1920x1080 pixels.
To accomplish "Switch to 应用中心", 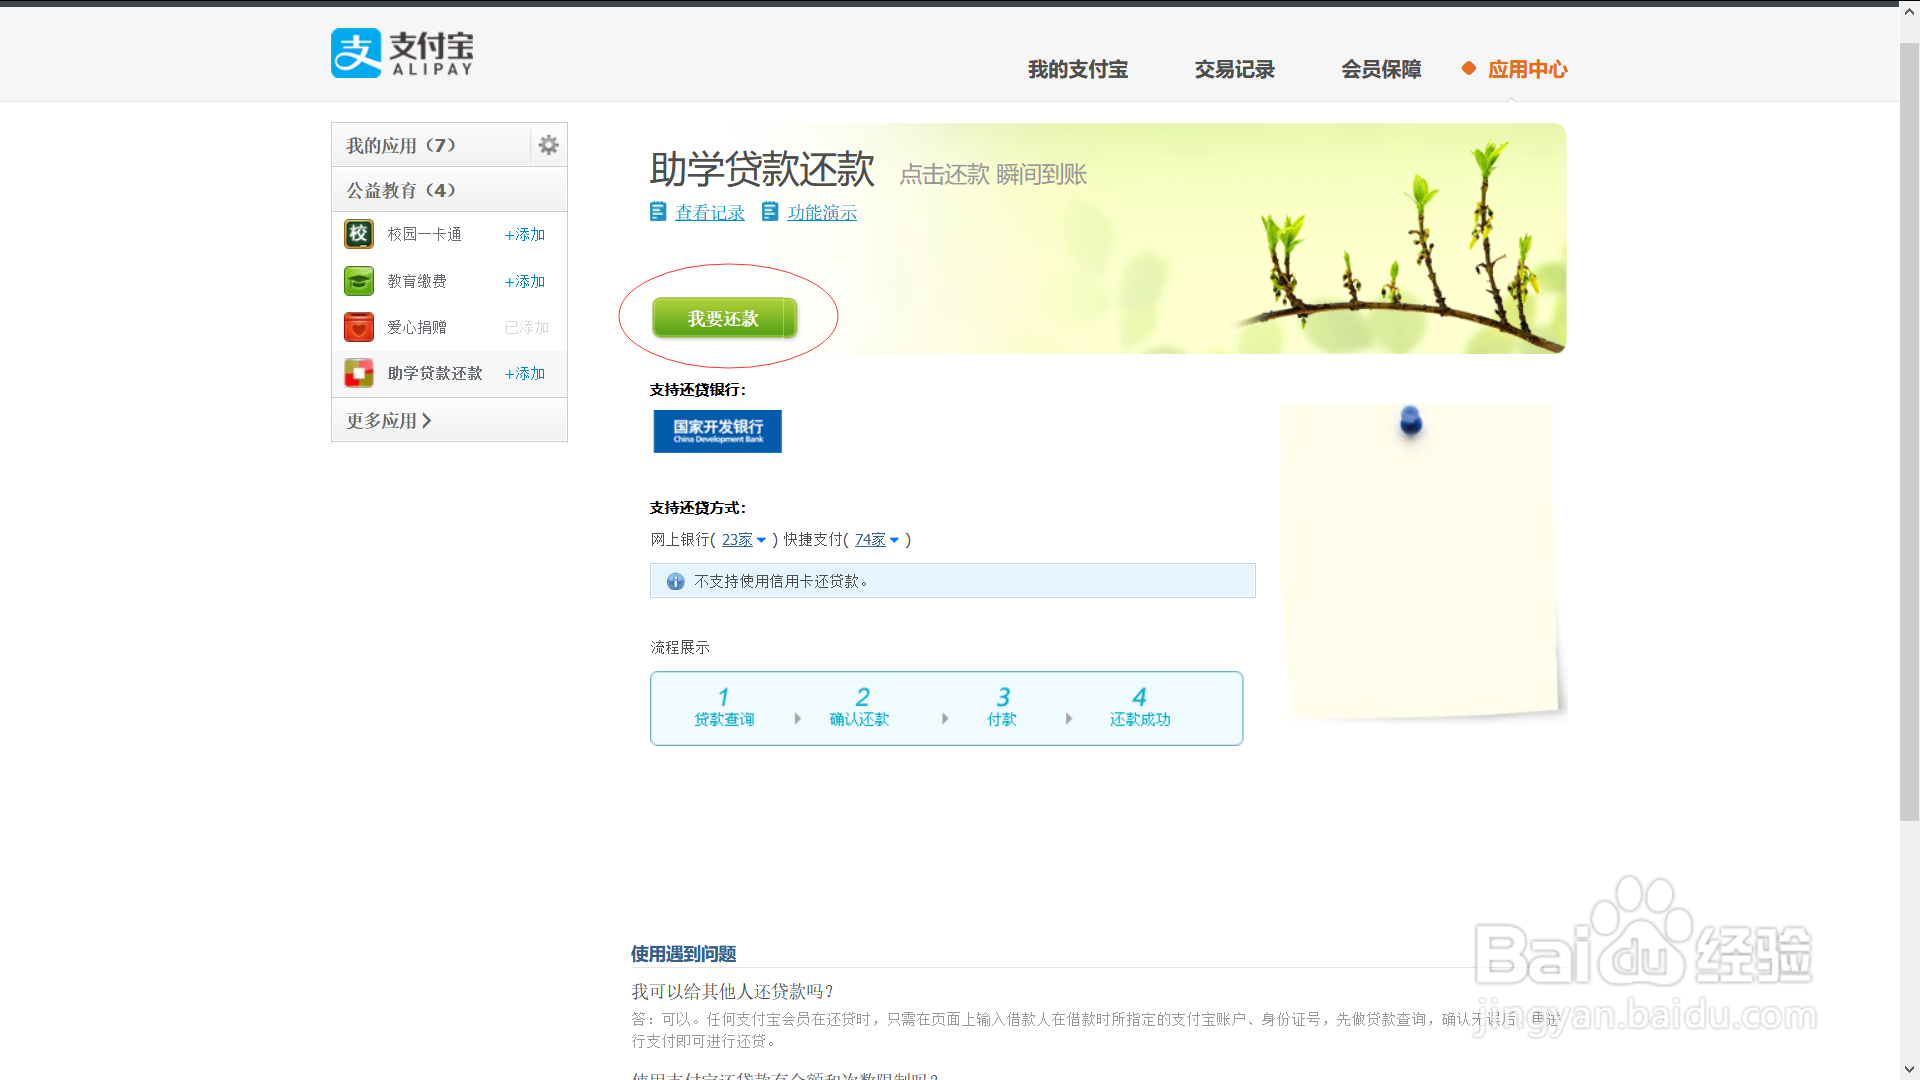I will coord(1527,69).
